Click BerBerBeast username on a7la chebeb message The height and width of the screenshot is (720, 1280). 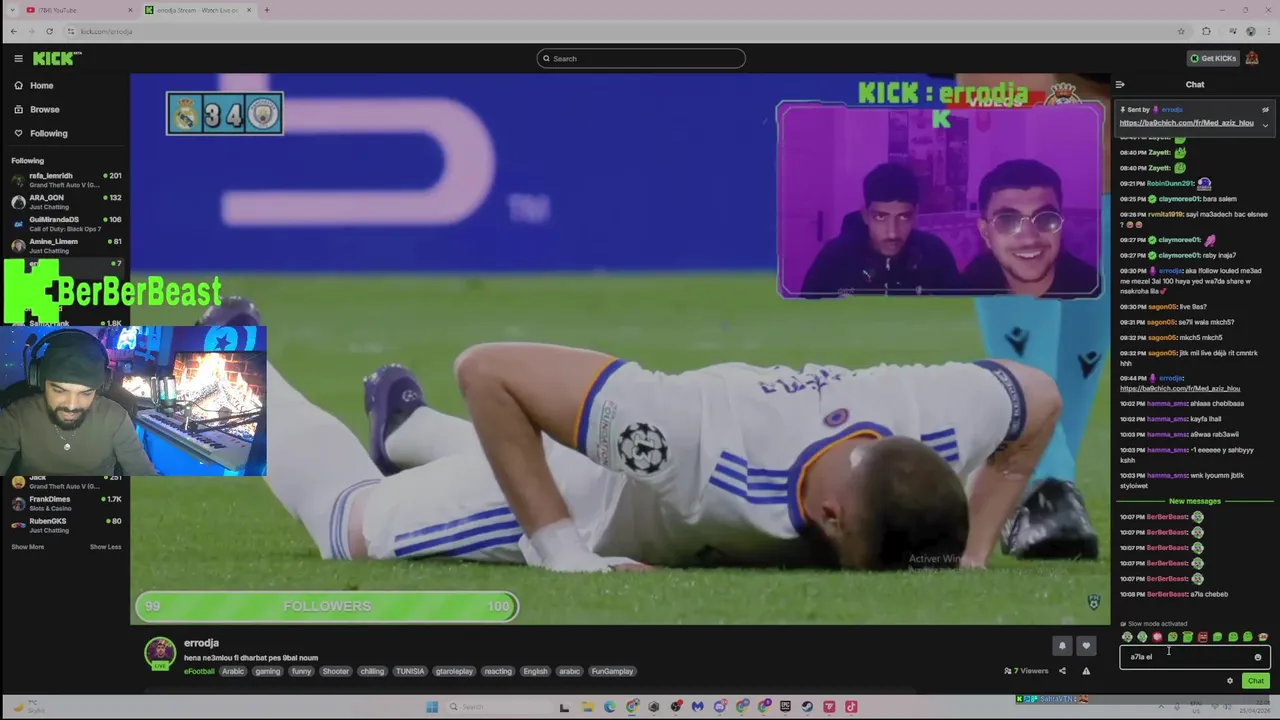pos(1167,594)
